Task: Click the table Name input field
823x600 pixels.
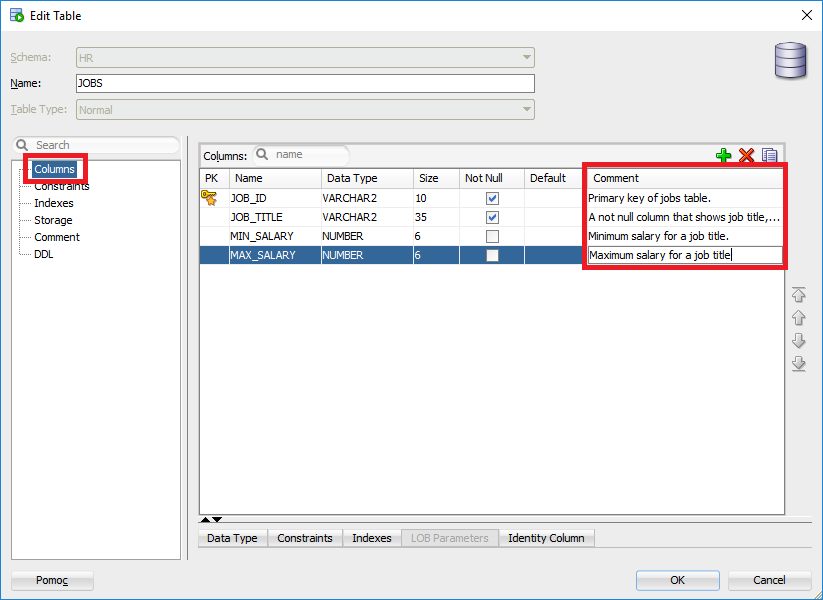Action: click(305, 84)
